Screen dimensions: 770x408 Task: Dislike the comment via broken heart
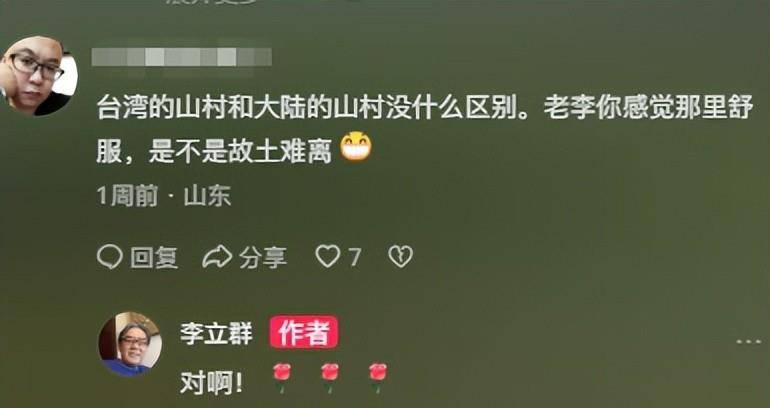pyautogui.click(x=401, y=257)
